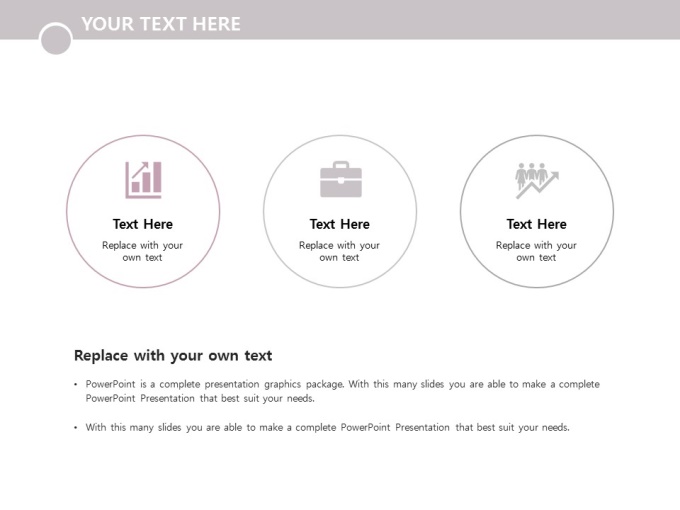Select the mauve-outlined left circle

pos(143,211)
